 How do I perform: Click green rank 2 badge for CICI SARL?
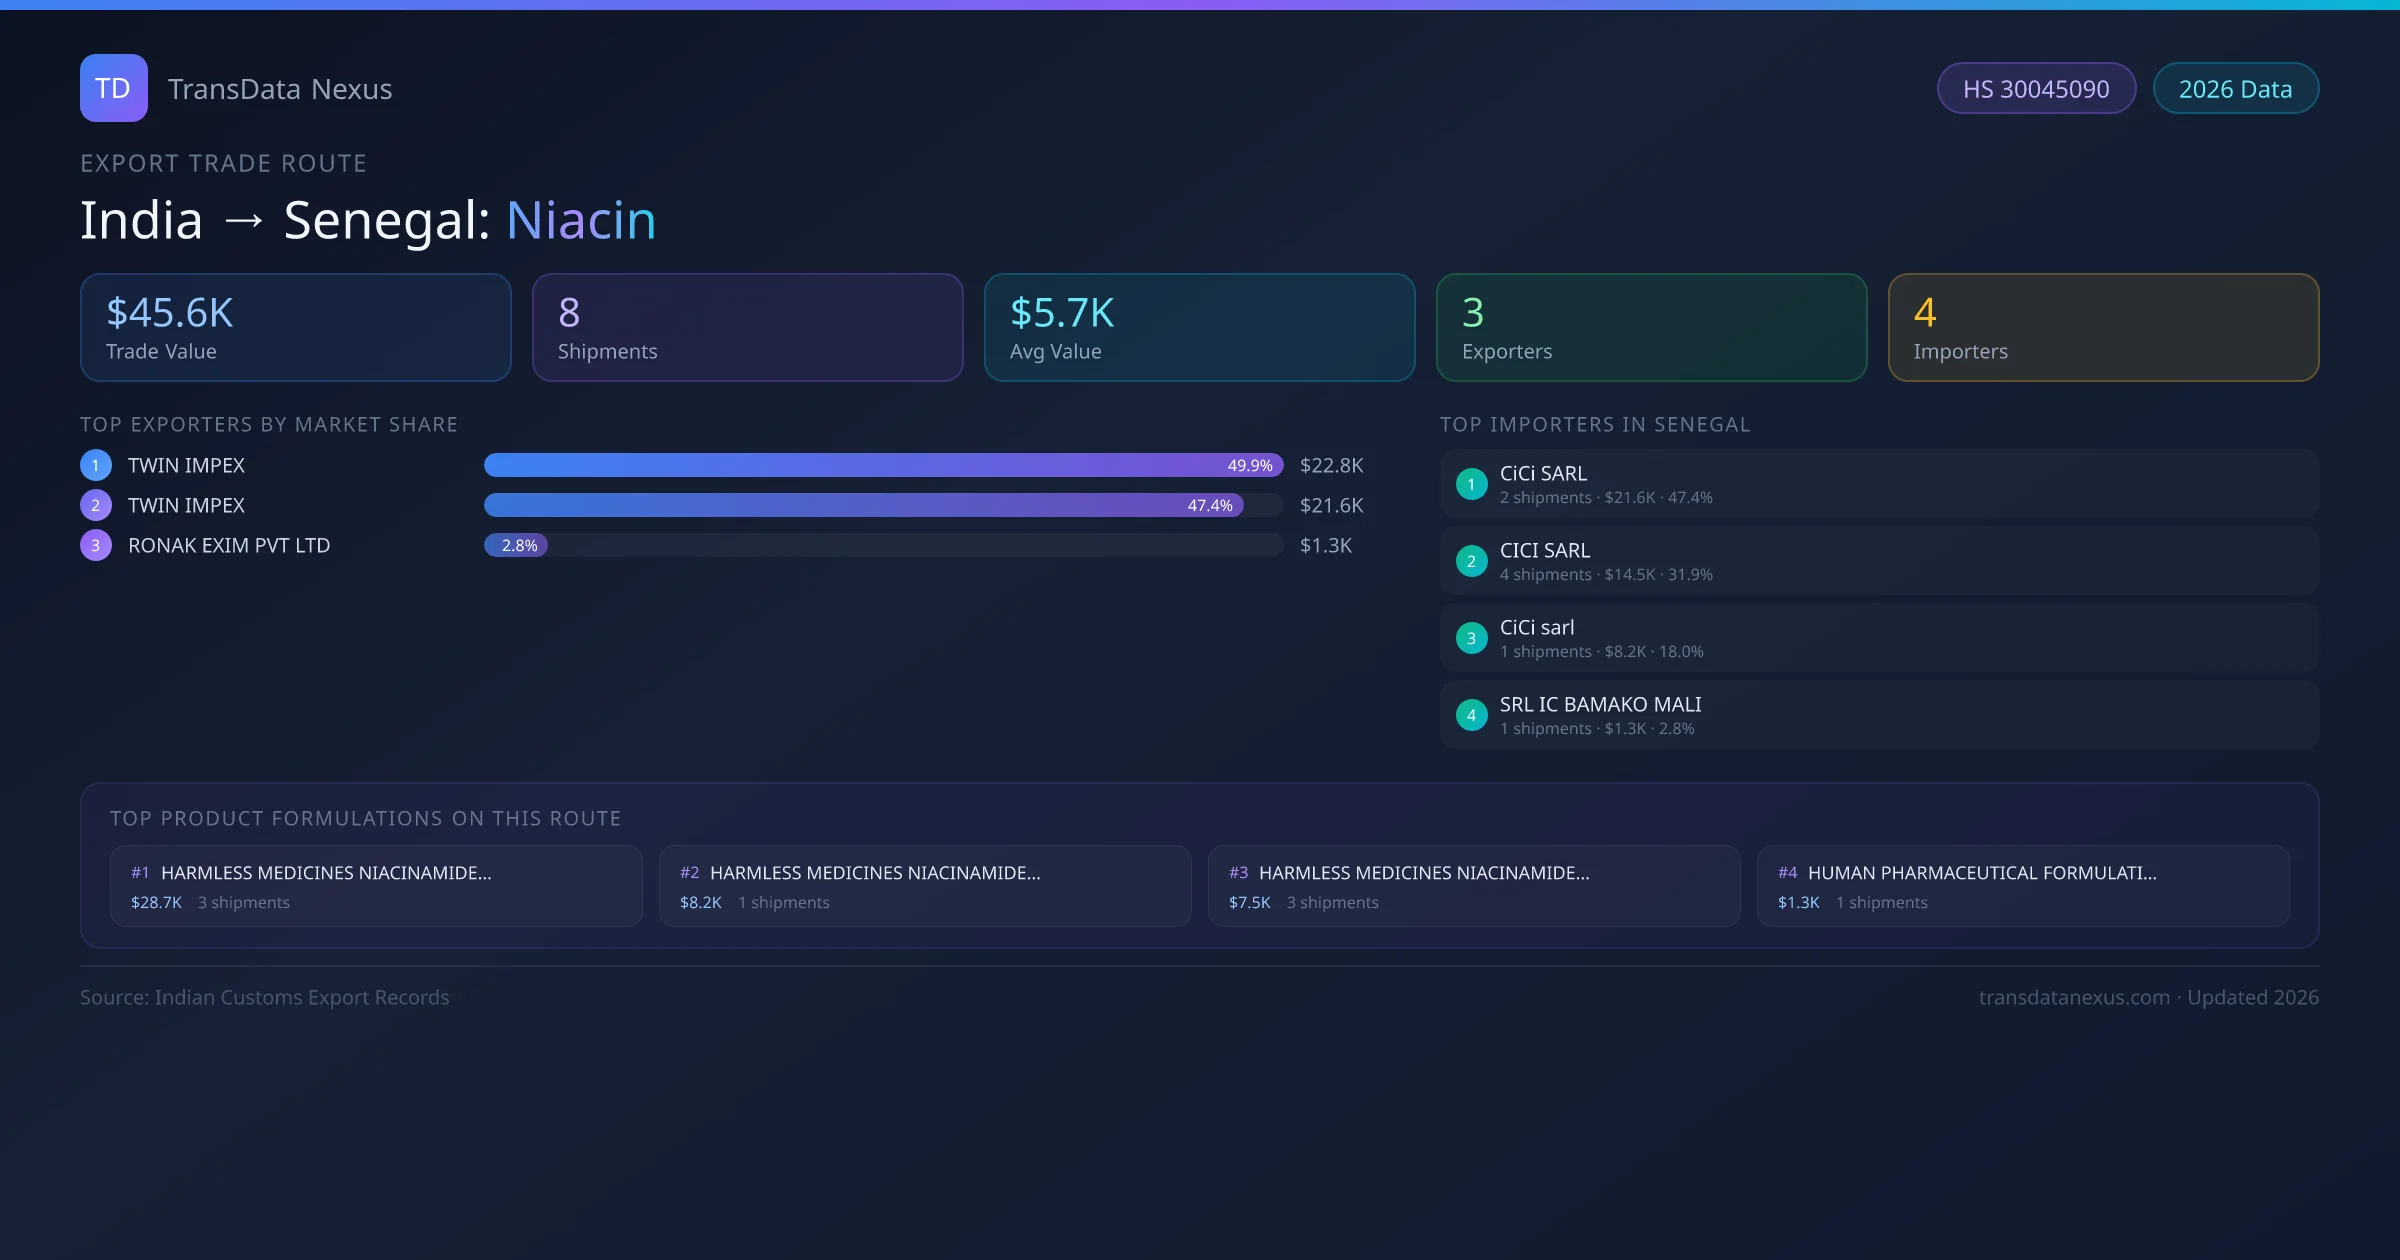tap(1471, 561)
